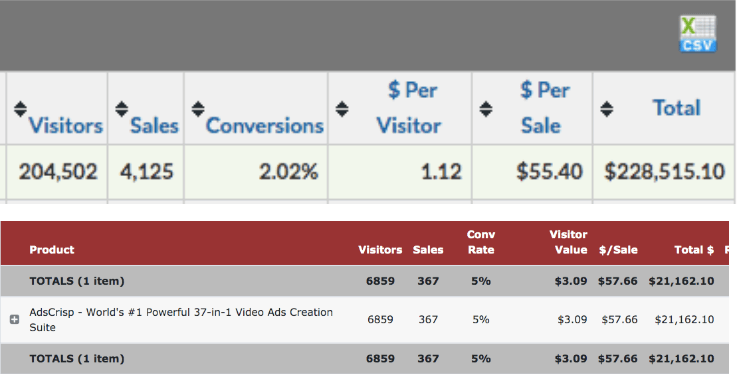Click the 204,502 visitors cell
This screenshot has height=374, width=737.
coord(57,171)
